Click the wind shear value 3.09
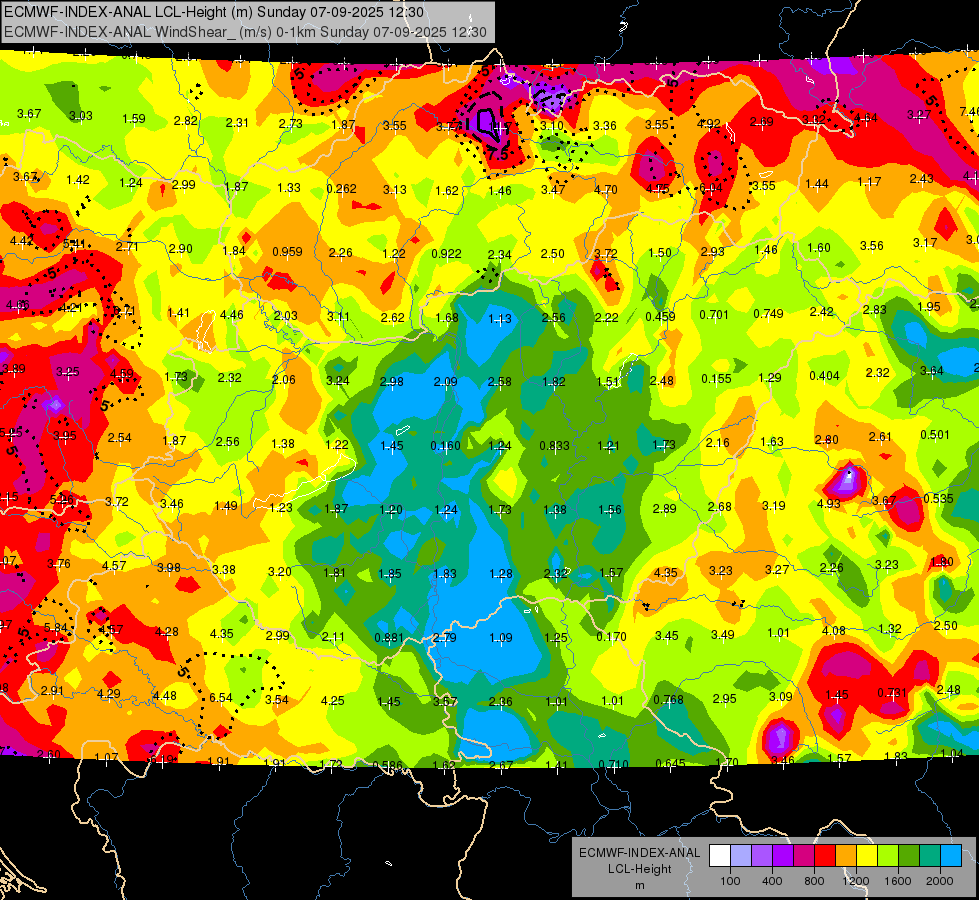The width and height of the screenshot is (979, 900). coord(780,696)
